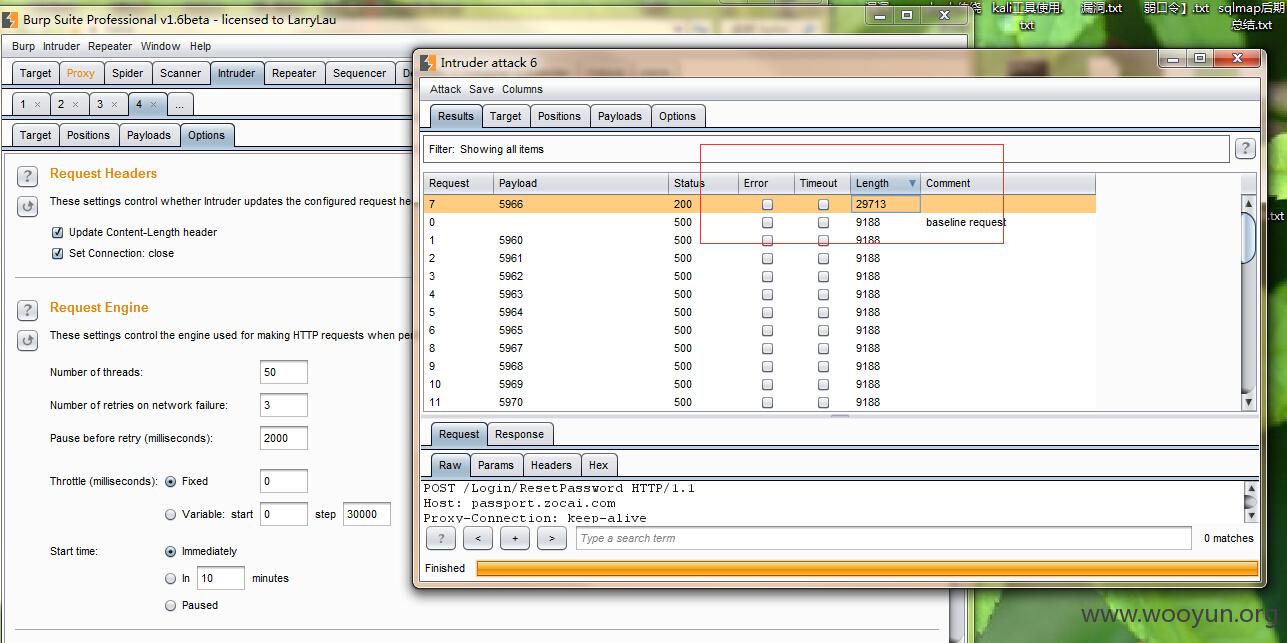Open the Burp menu

point(23,46)
